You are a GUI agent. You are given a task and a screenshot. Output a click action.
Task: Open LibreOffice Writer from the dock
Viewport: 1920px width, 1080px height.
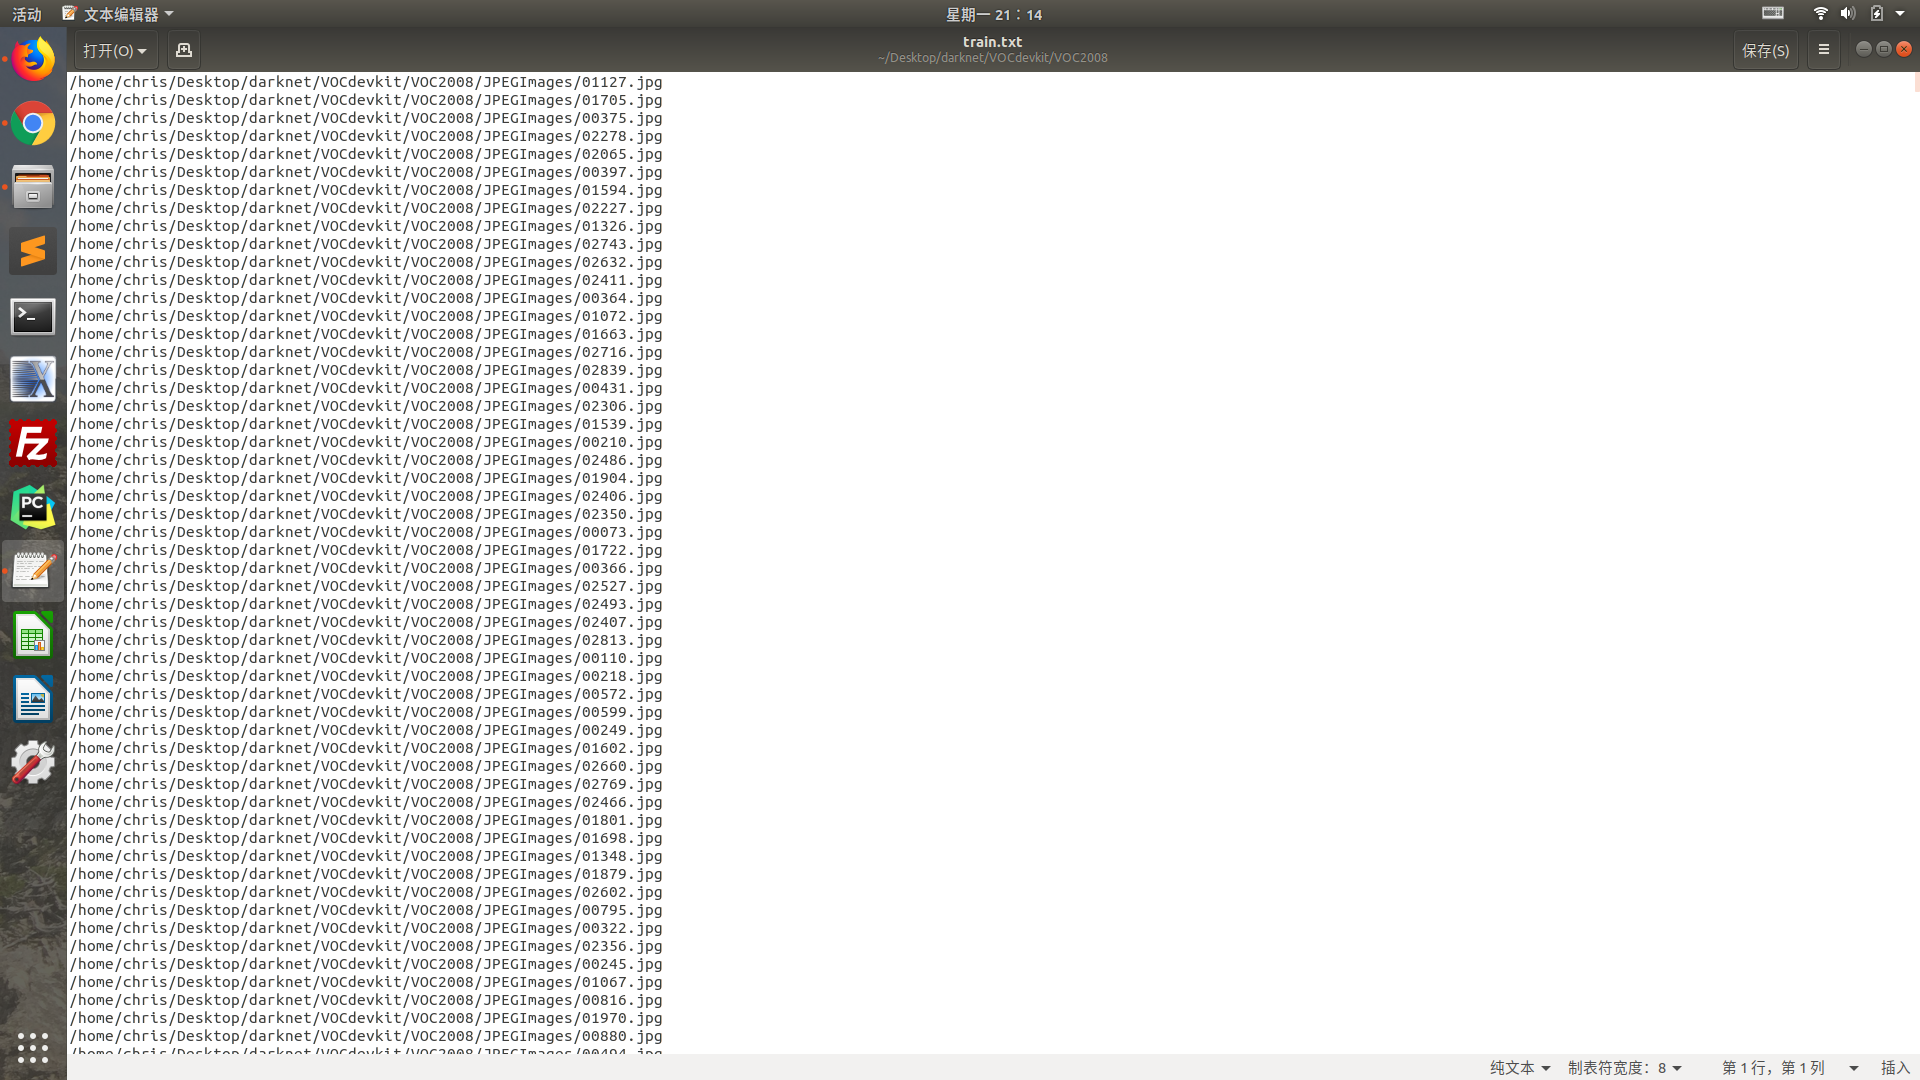coord(33,700)
